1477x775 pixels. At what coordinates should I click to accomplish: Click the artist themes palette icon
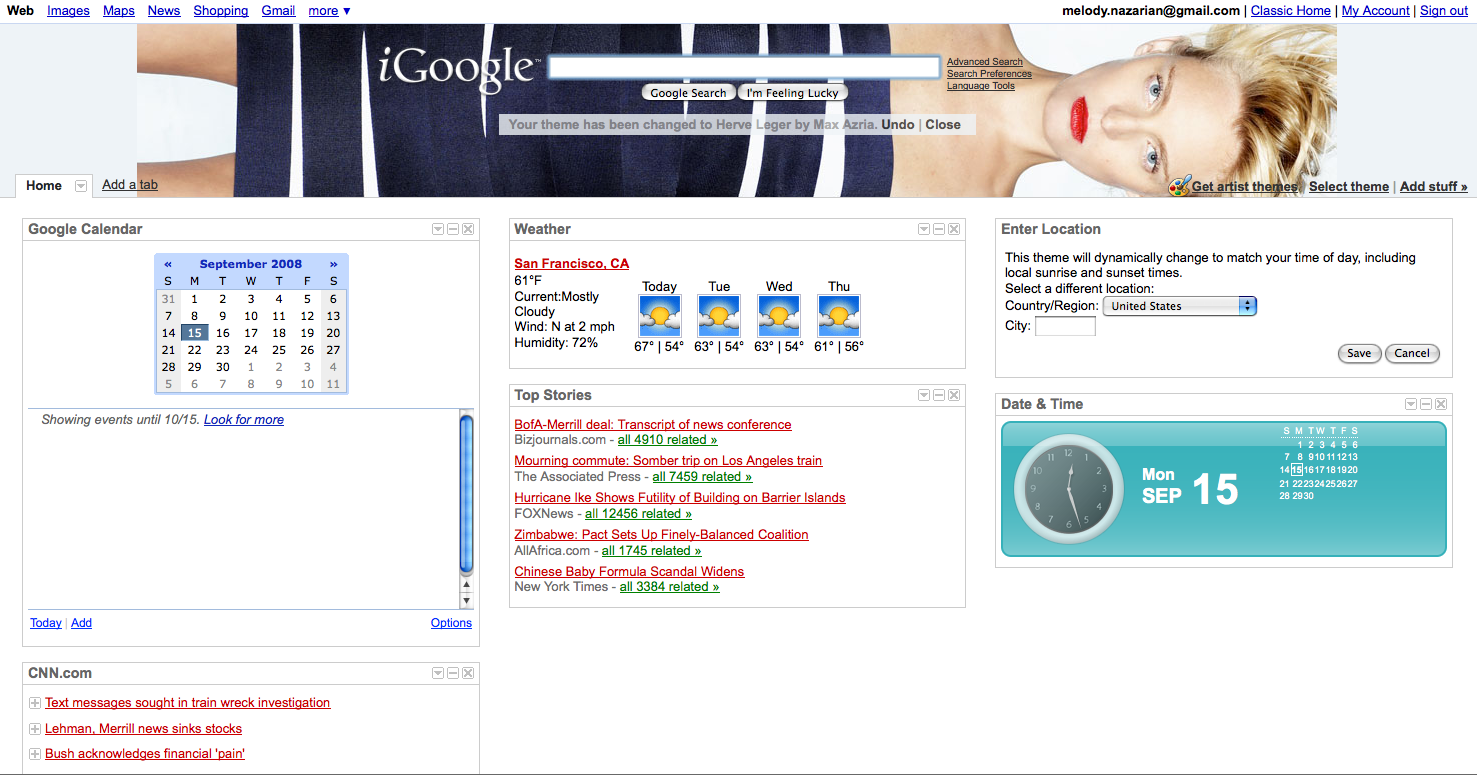point(1180,186)
